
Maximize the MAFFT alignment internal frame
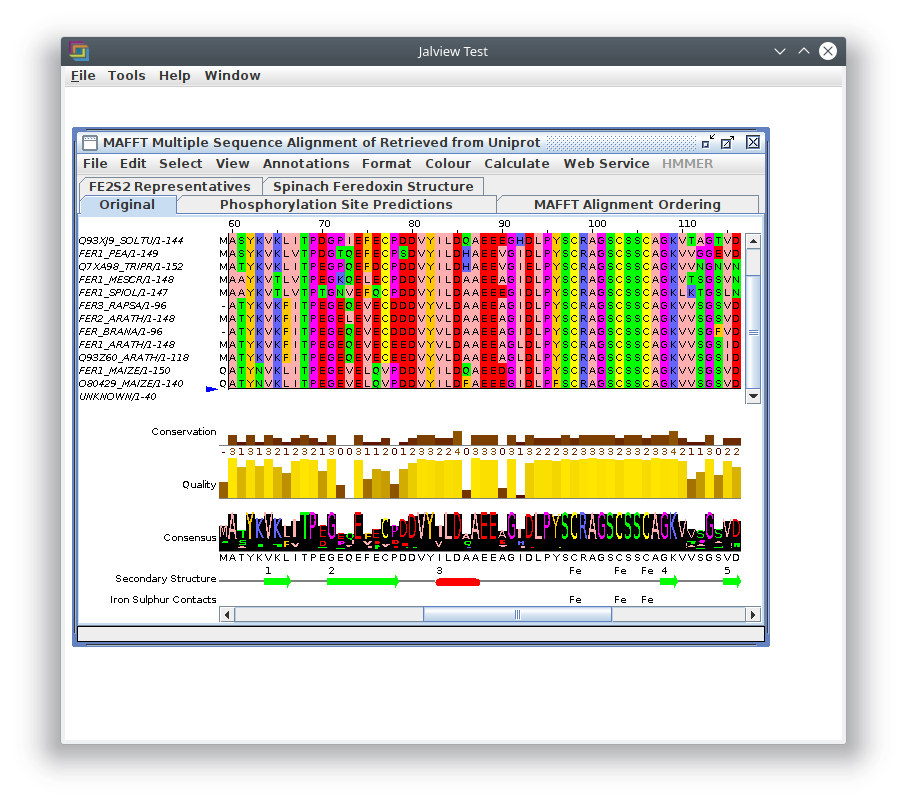pyautogui.click(x=728, y=142)
